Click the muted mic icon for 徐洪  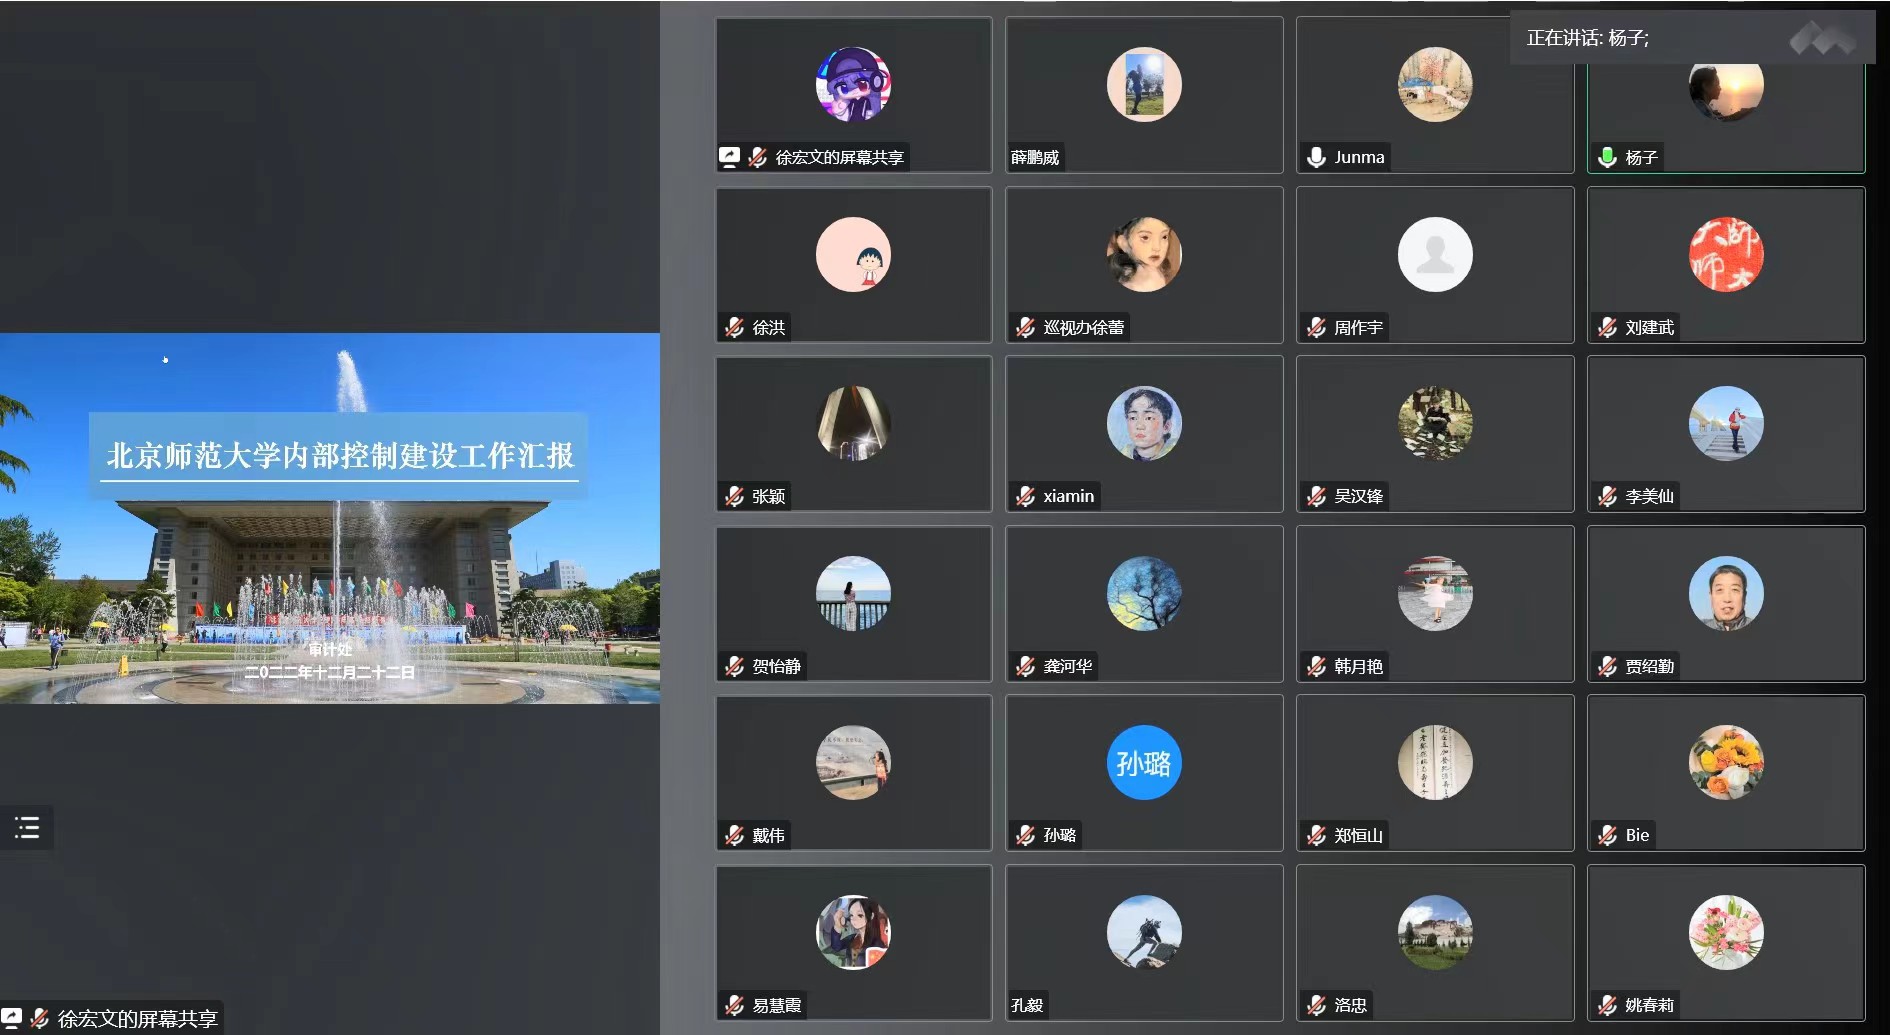pyautogui.click(x=735, y=327)
